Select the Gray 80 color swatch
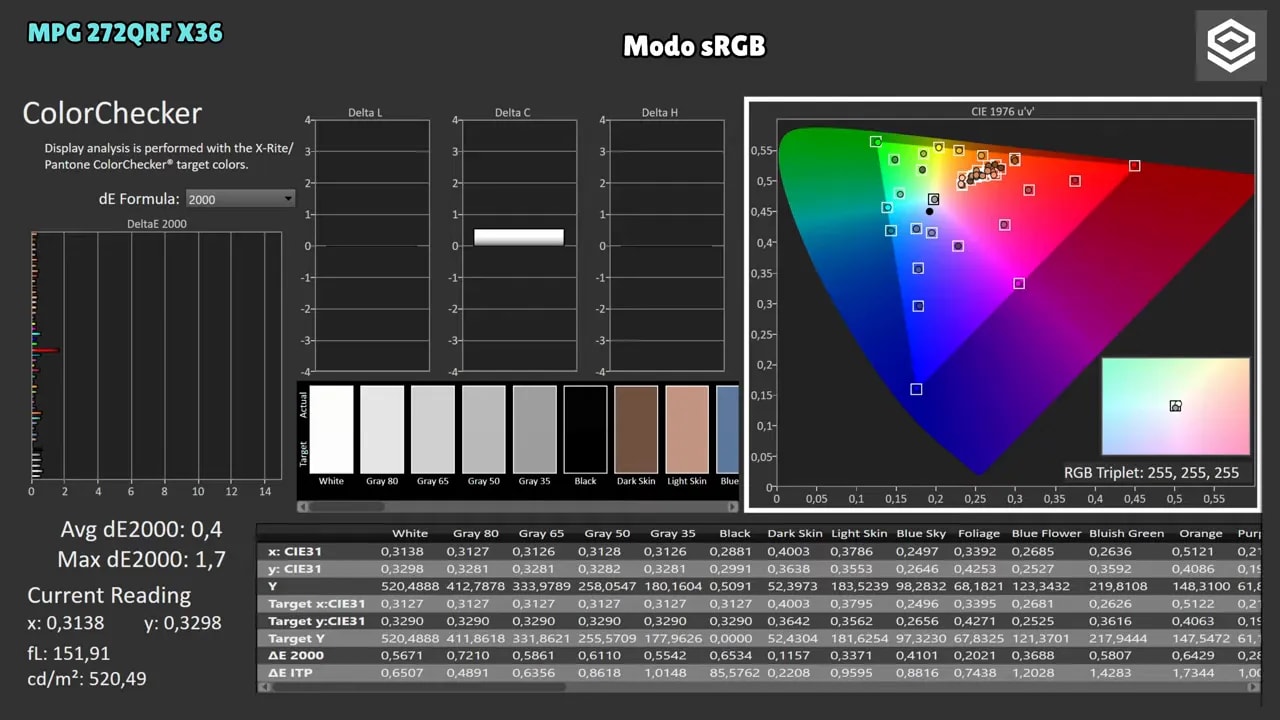 pyautogui.click(x=382, y=429)
